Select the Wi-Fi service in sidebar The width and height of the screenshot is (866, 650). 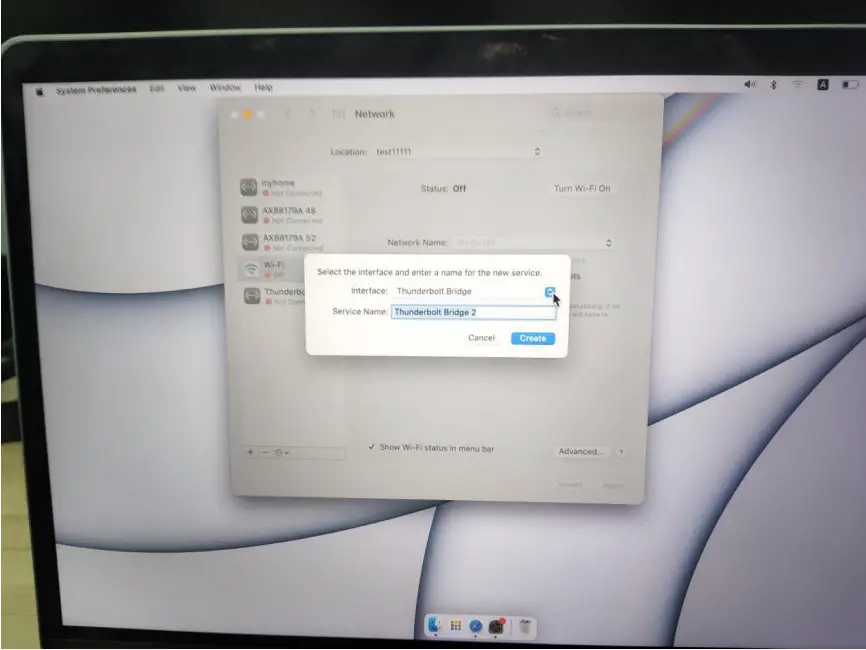273,269
